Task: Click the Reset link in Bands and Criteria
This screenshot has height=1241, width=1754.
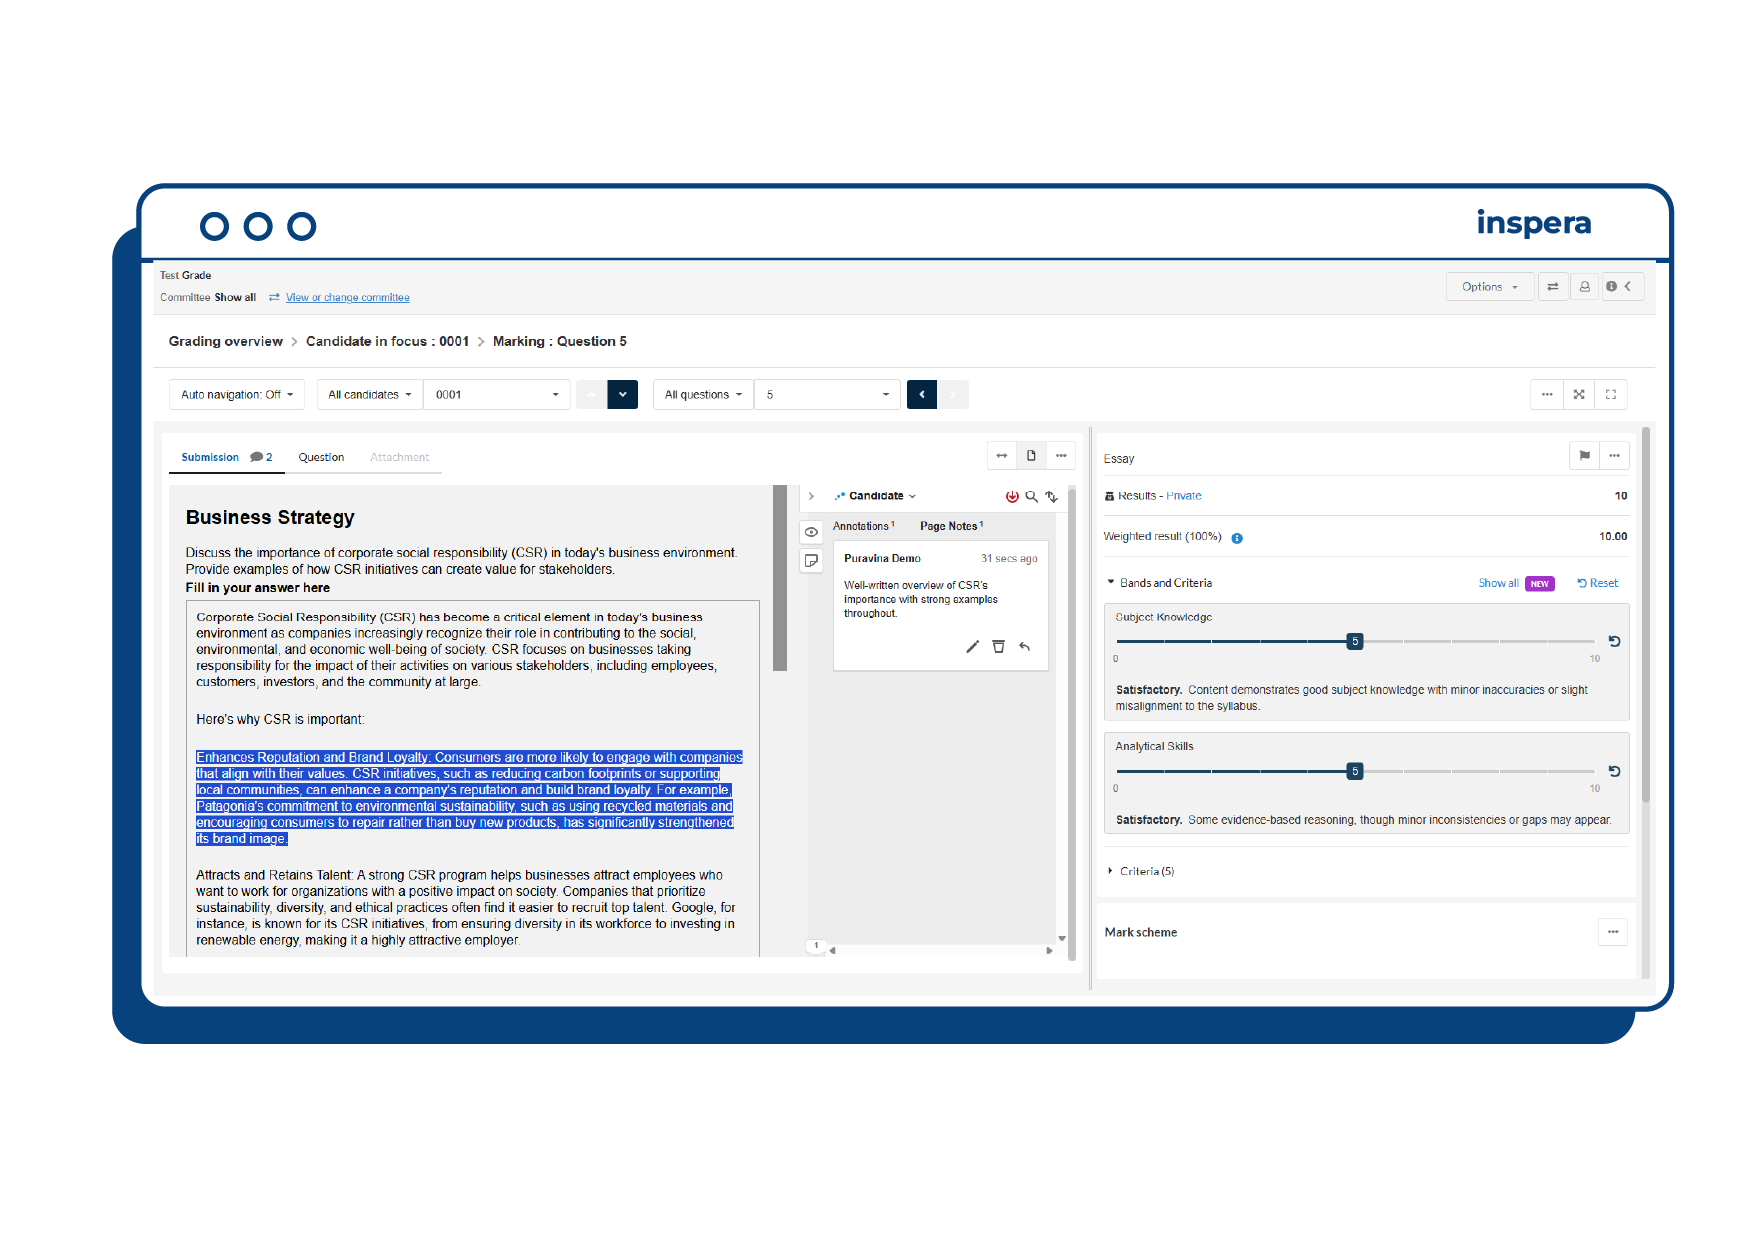Action: pyautogui.click(x=1598, y=583)
